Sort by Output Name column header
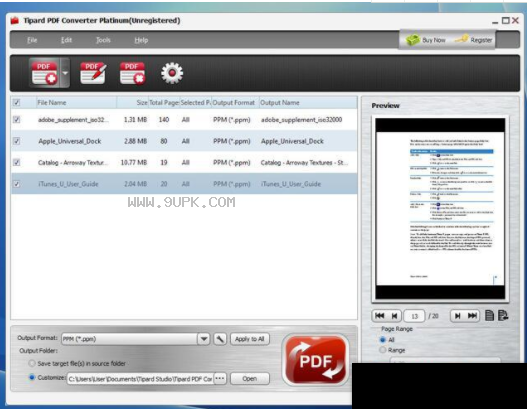 tap(308, 103)
